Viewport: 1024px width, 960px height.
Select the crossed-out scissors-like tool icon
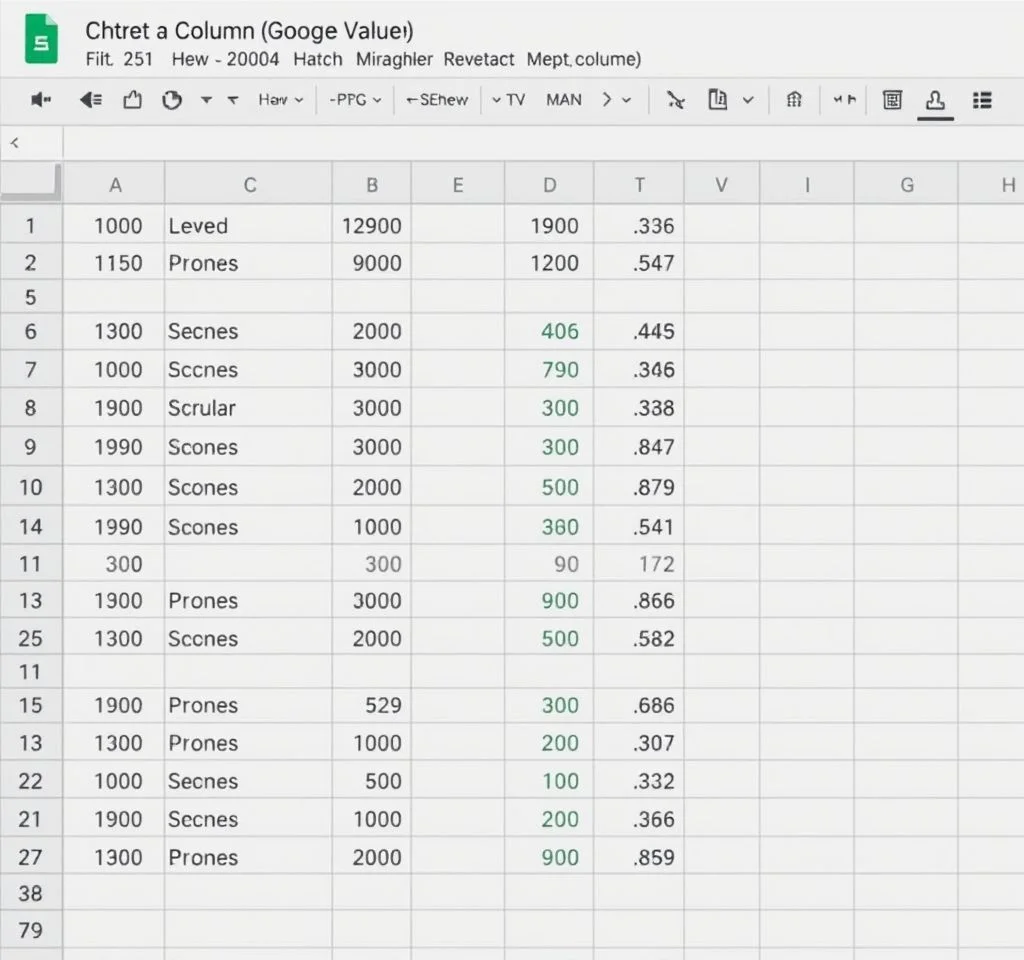(x=676, y=100)
